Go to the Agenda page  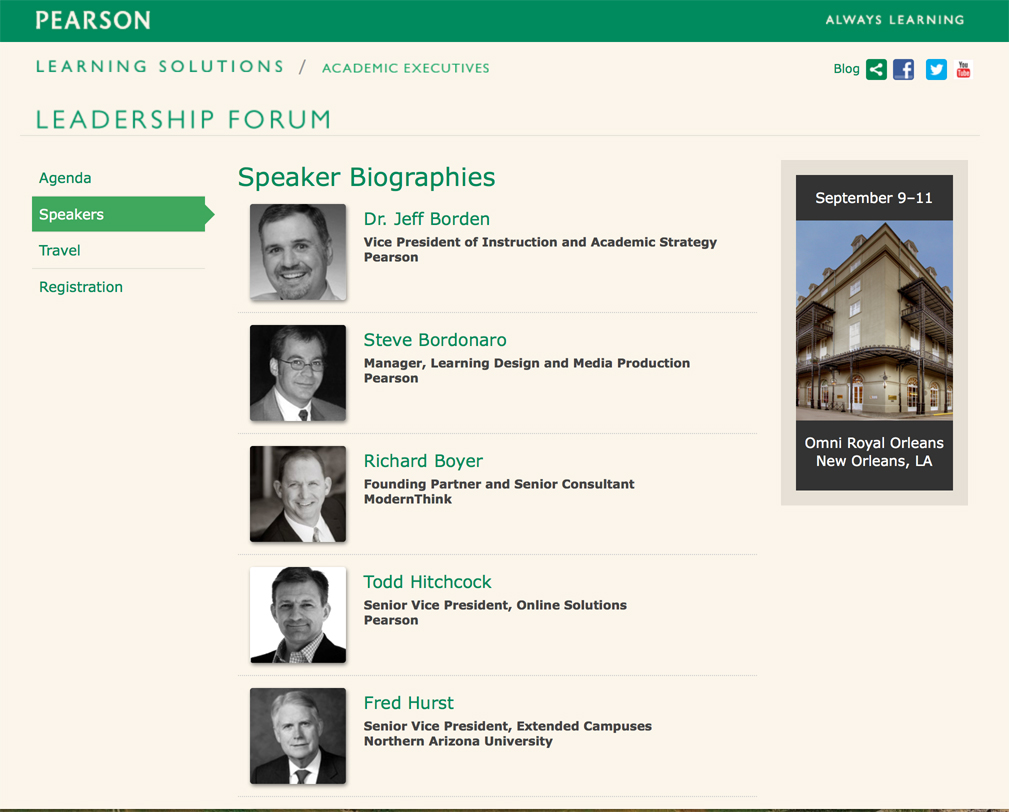pyautogui.click(x=65, y=178)
